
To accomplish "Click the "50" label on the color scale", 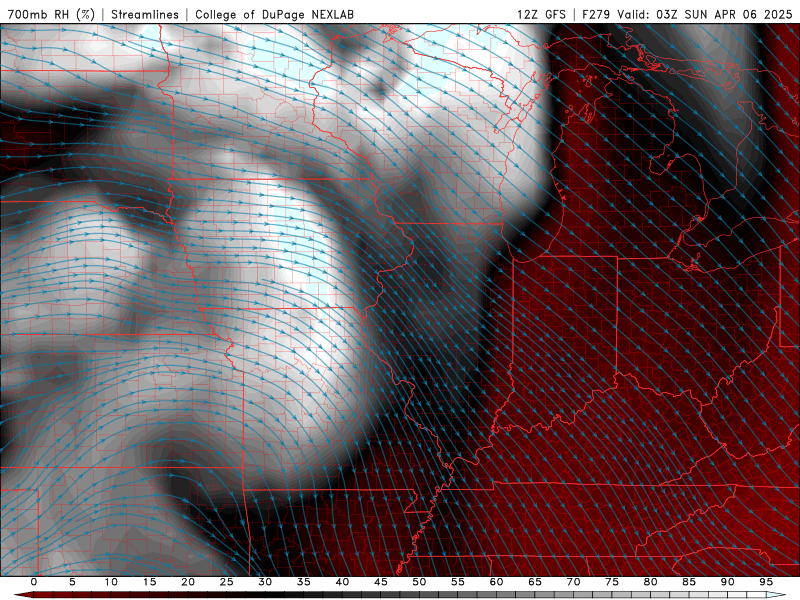I will coord(419,582).
